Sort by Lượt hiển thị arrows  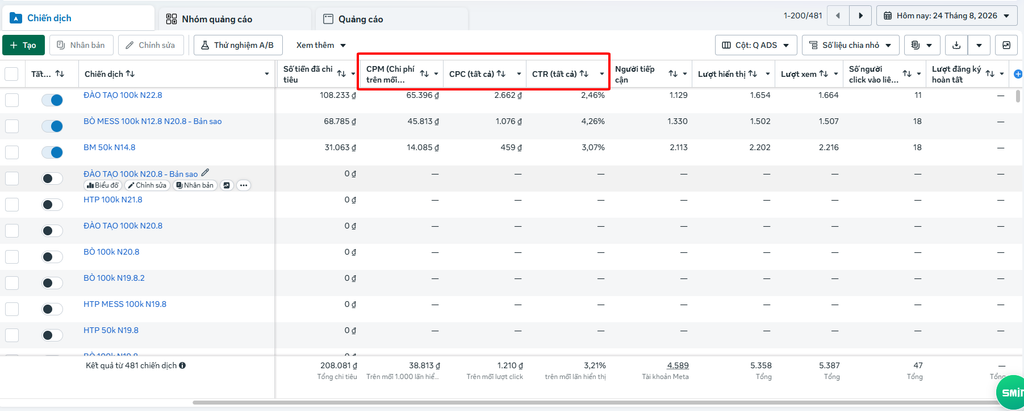click(753, 74)
